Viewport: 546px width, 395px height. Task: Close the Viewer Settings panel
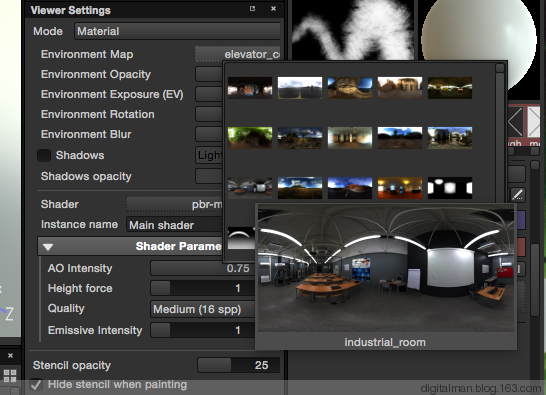(273, 9)
